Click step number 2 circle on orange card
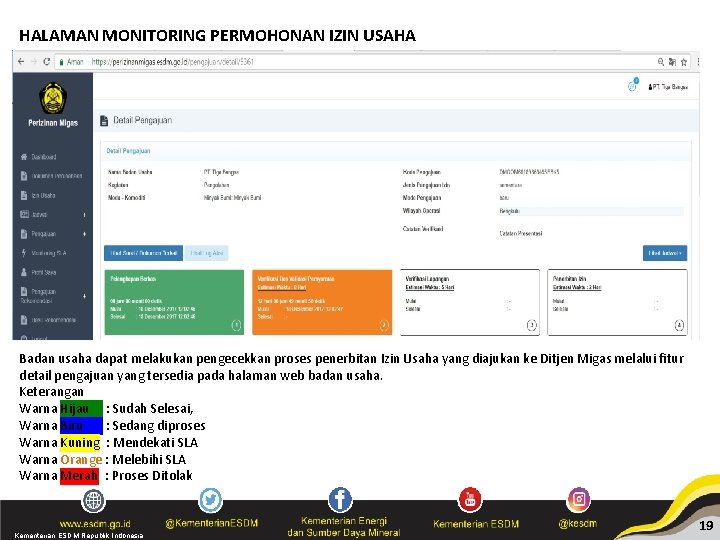The height and width of the screenshot is (540, 720). pos(384,325)
